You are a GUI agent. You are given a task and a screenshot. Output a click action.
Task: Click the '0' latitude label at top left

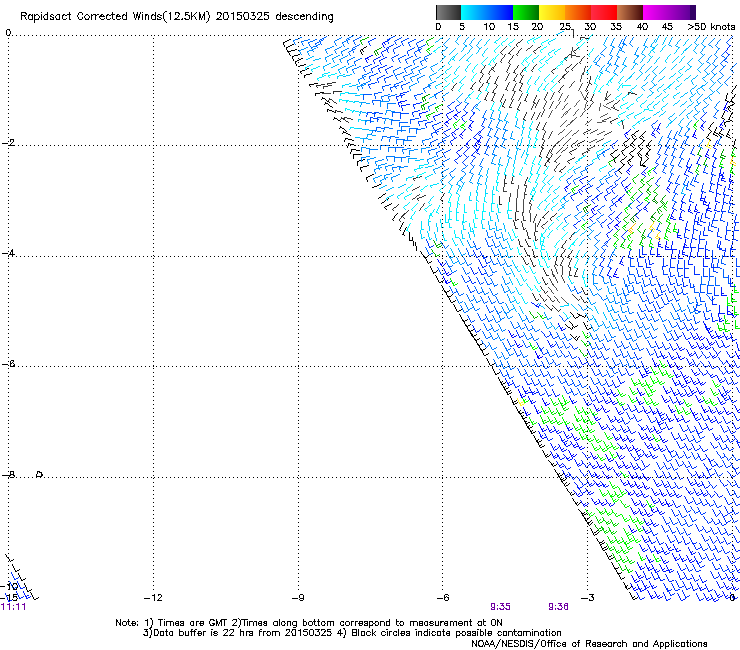coord(8,33)
